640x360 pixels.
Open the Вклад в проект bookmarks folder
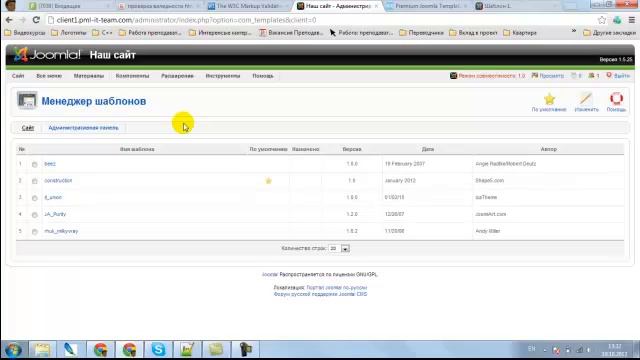(473, 33)
